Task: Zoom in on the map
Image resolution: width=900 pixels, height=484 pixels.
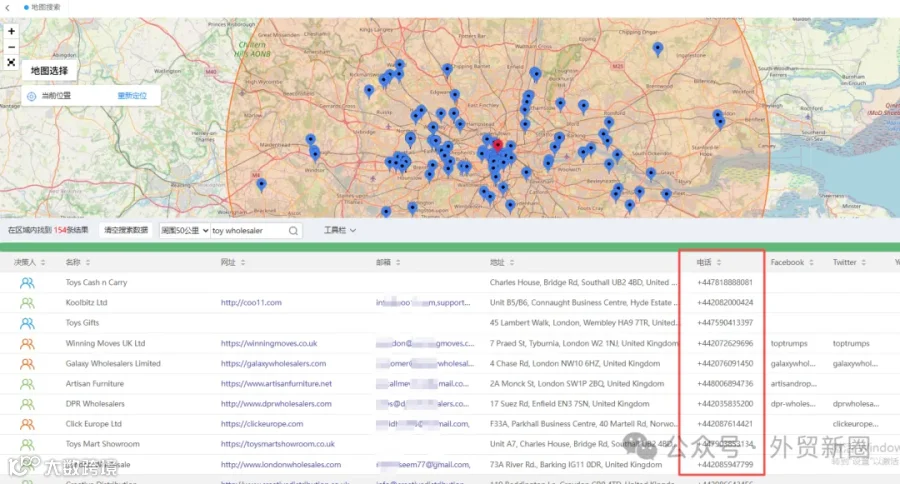Action: tap(11, 31)
